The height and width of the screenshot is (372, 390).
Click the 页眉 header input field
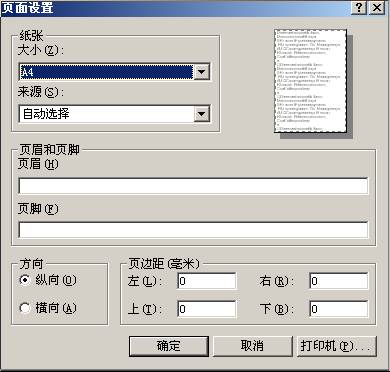pos(193,186)
